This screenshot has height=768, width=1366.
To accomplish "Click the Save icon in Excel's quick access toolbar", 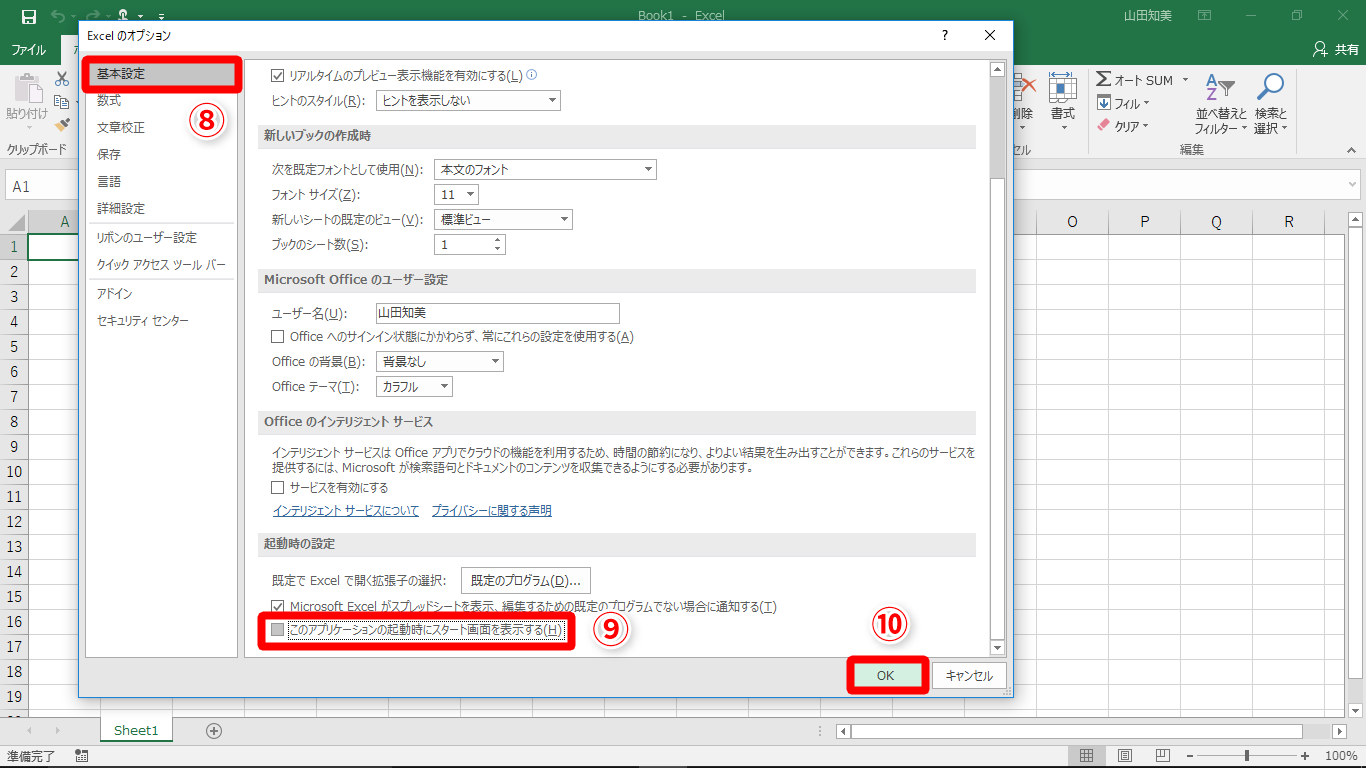I will tap(28, 16).
